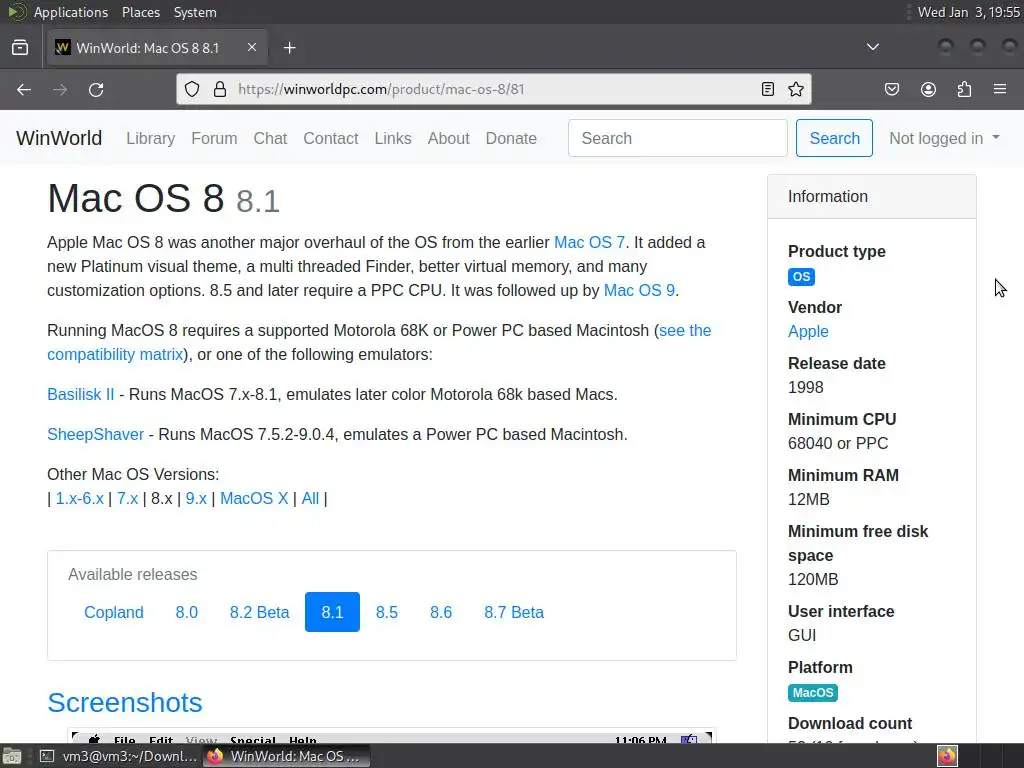The height and width of the screenshot is (768, 1024).
Task: Open the Applications menu
Action: 71,12
